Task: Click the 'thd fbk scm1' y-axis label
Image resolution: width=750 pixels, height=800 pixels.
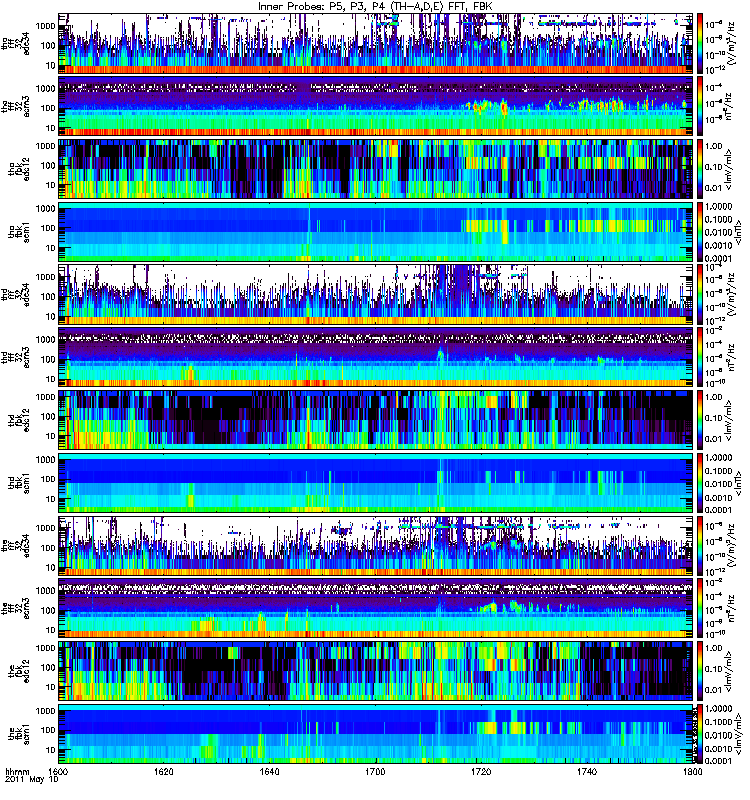Action: coord(19,483)
